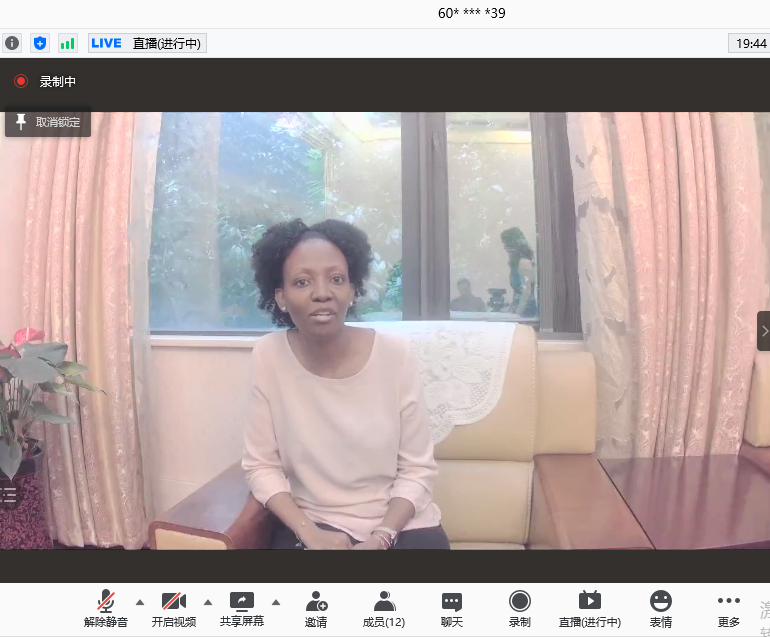Viewport: 770px width, 637px height.
Task: Expand the share options arrow beside 共享屏幕
Action: (x=276, y=602)
